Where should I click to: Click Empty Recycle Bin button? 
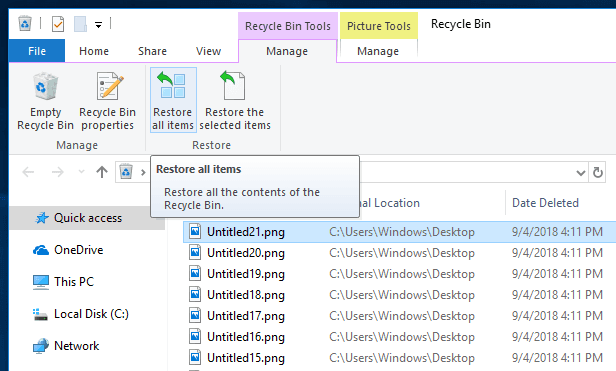pyautogui.click(x=45, y=101)
